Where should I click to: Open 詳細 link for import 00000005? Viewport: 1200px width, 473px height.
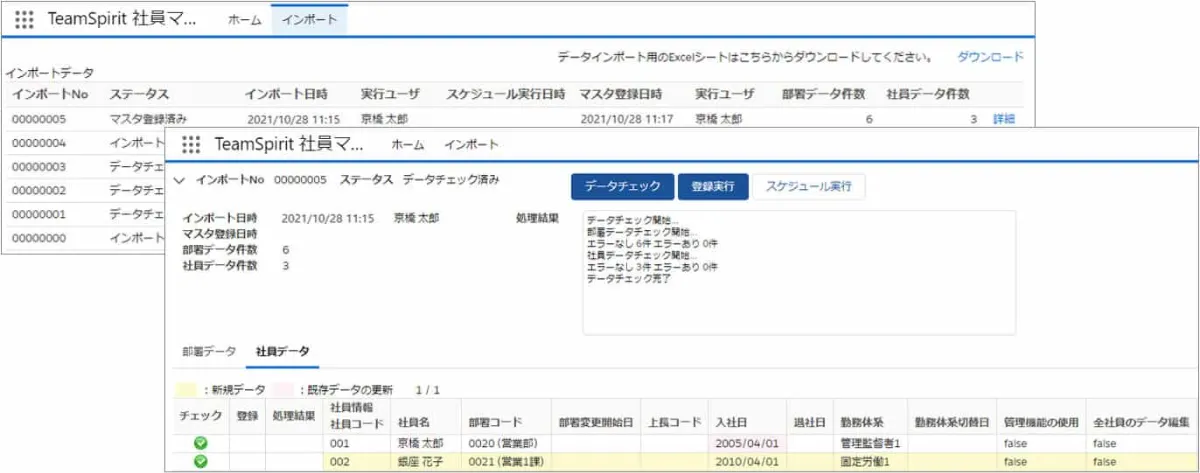pyautogui.click(x=1004, y=119)
